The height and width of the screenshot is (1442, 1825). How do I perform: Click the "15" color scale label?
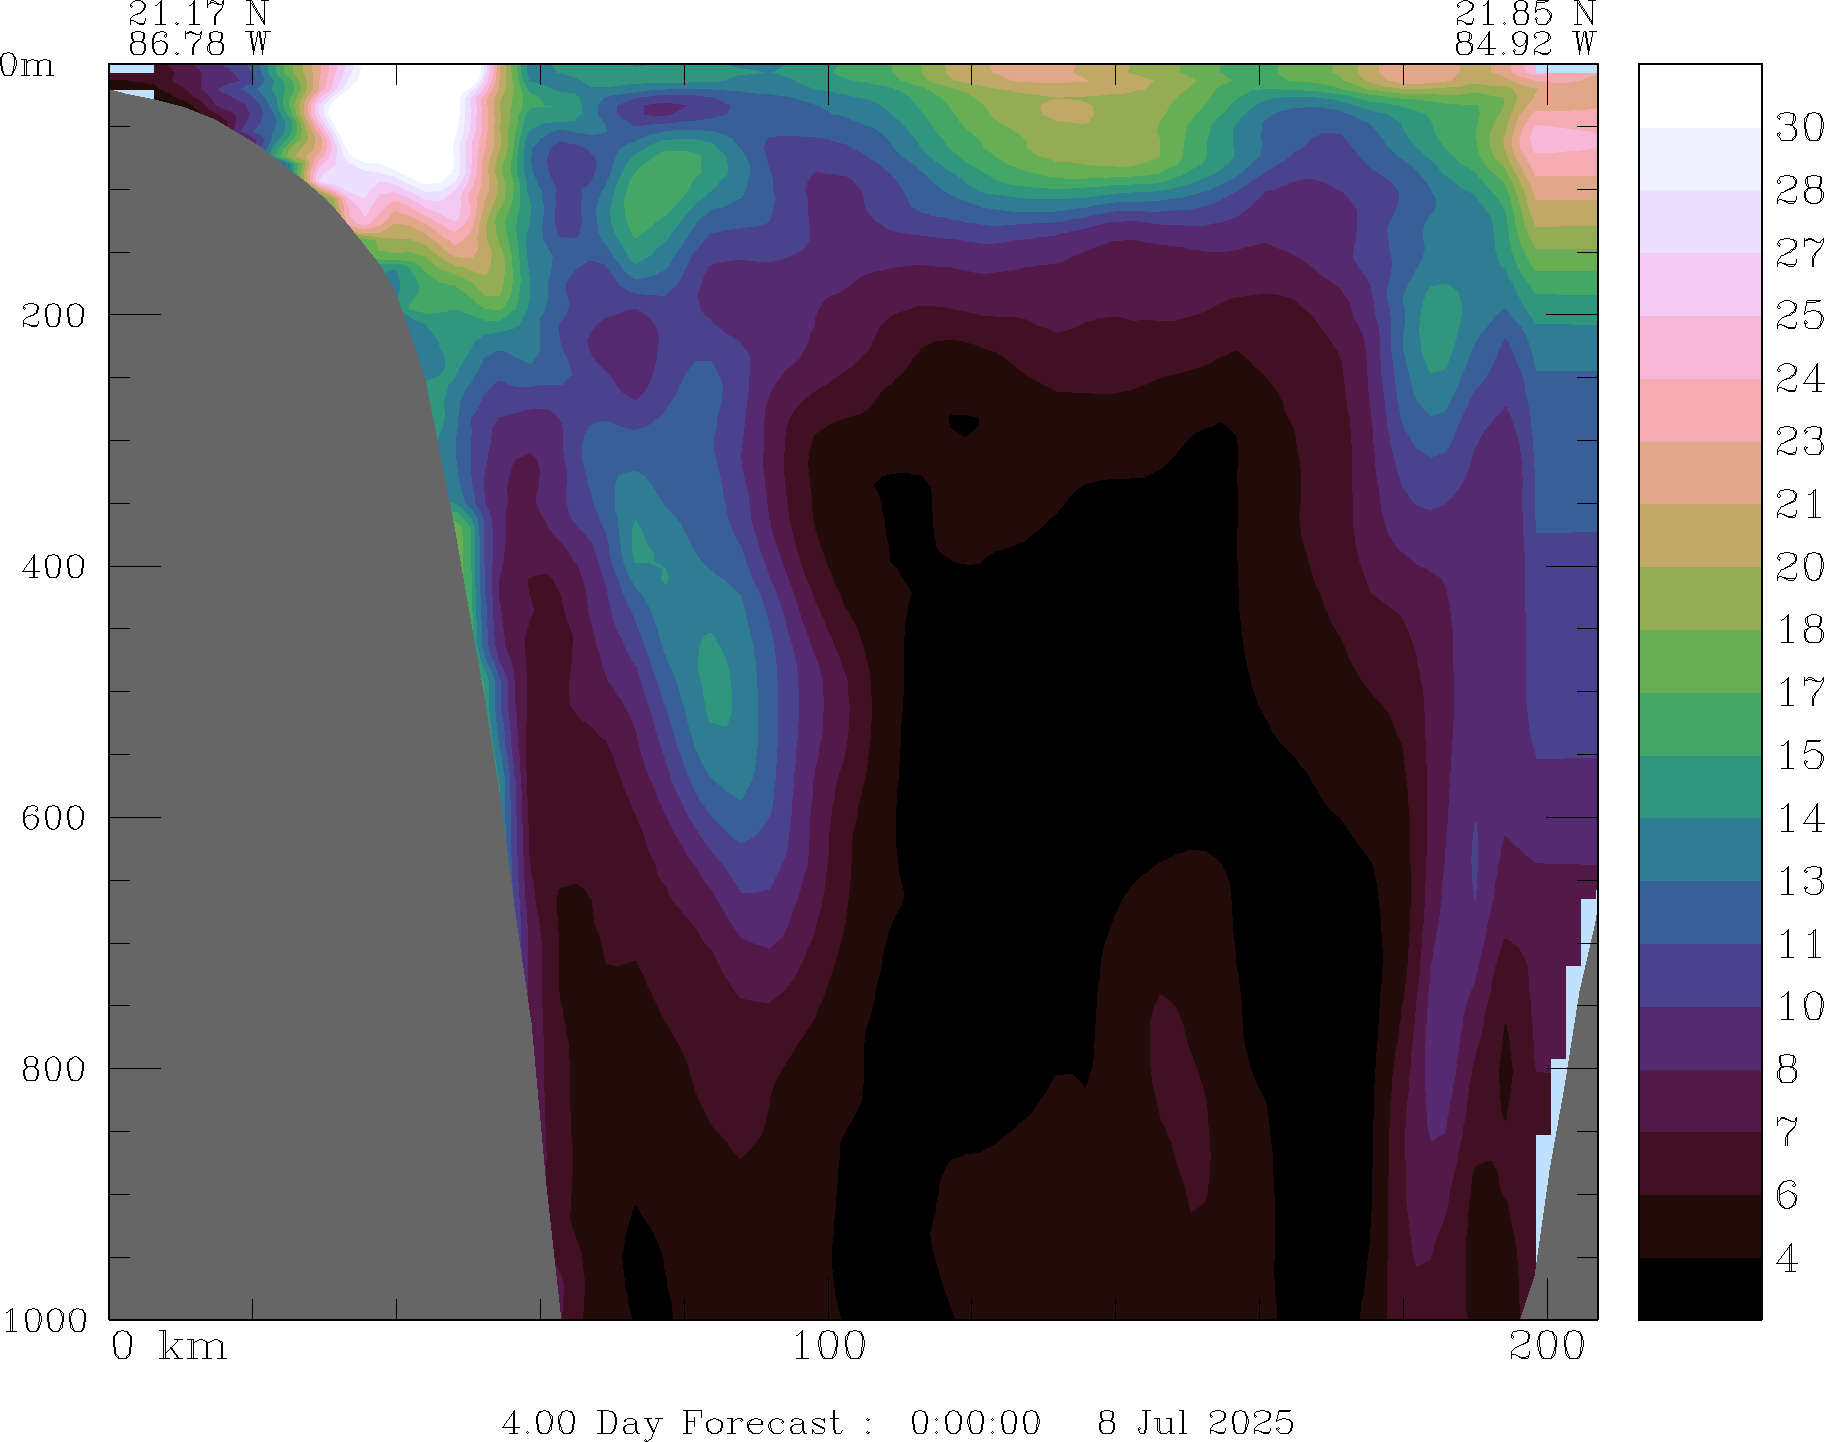tap(1799, 756)
